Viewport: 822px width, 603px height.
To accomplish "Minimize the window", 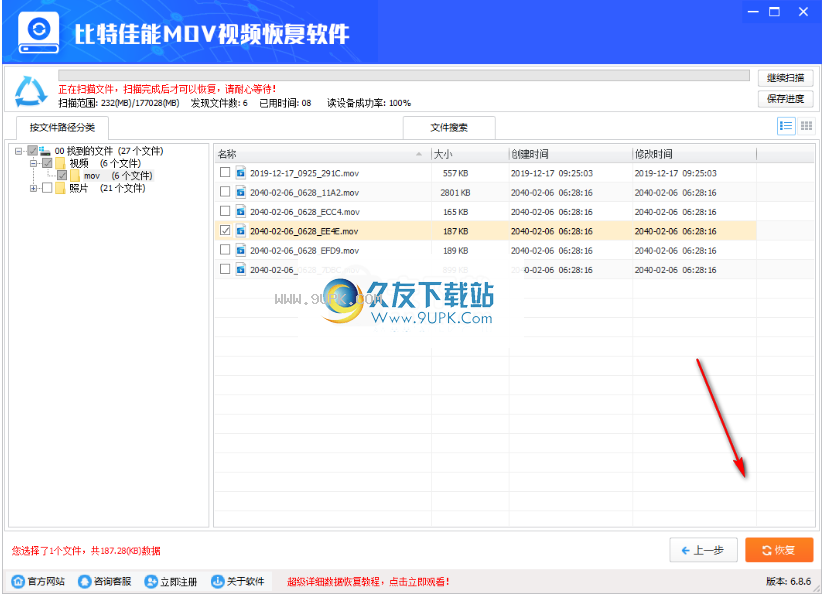I will tap(753, 12).
